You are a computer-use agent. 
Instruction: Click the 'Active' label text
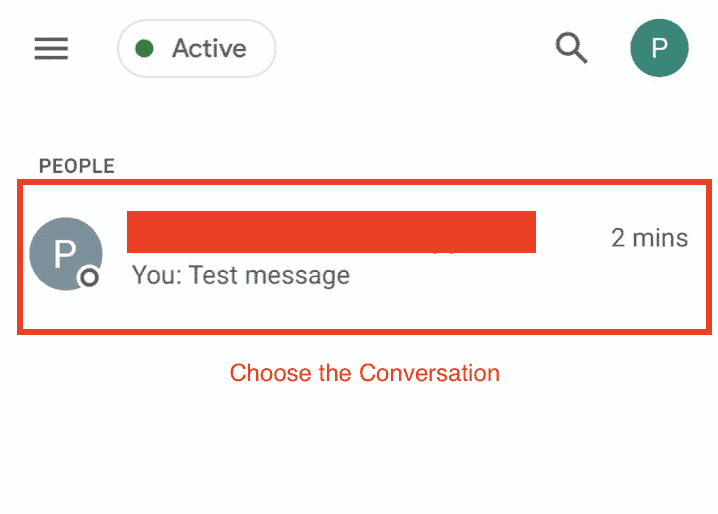coord(209,48)
